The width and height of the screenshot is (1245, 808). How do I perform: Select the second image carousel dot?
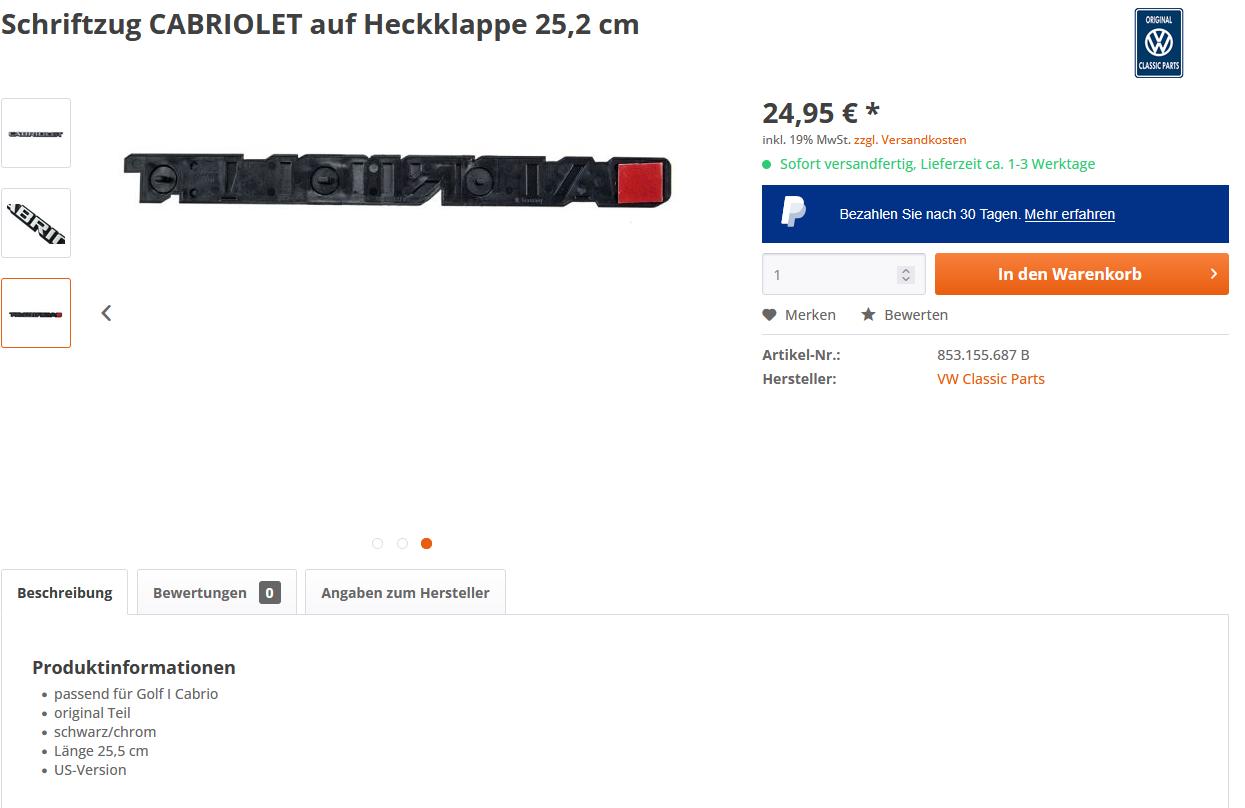(402, 544)
